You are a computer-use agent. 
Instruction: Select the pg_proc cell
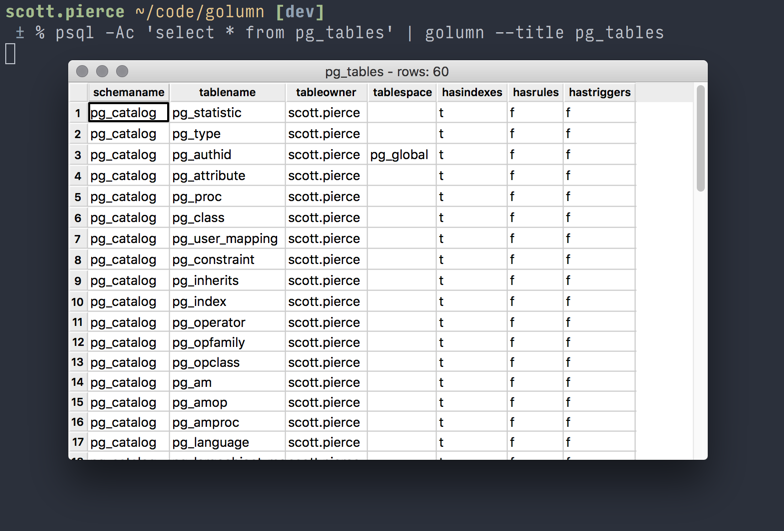pyautogui.click(x=228, y=197)
